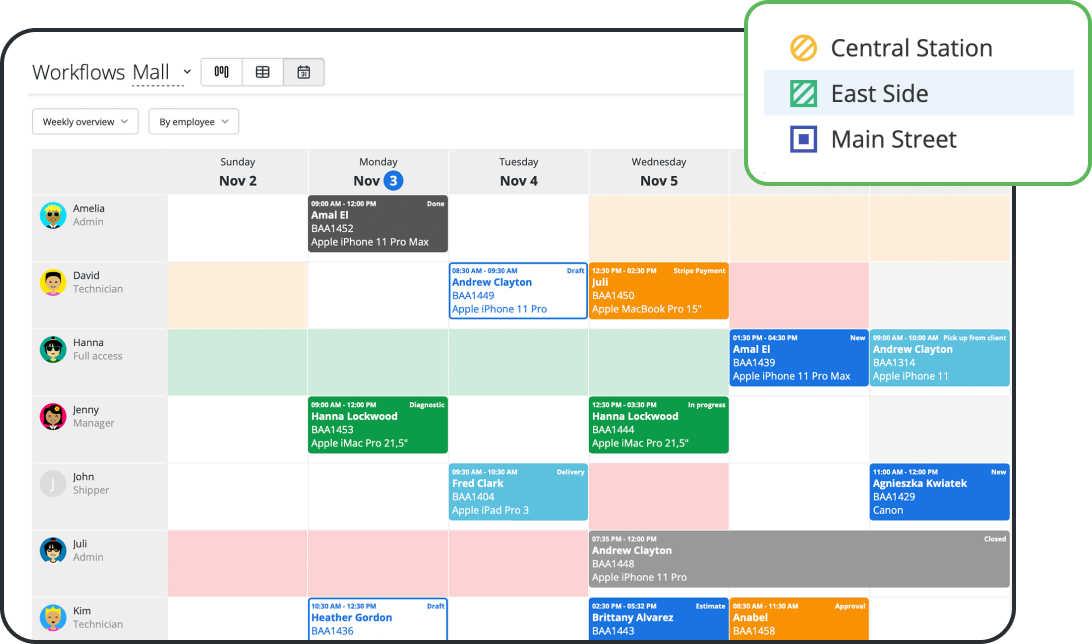Image resolution: width=1092 pixels, height=644 pixels.
Task: Open Juli's BAA1450 Stripe Payment card
Action: [x=658, y=291]
